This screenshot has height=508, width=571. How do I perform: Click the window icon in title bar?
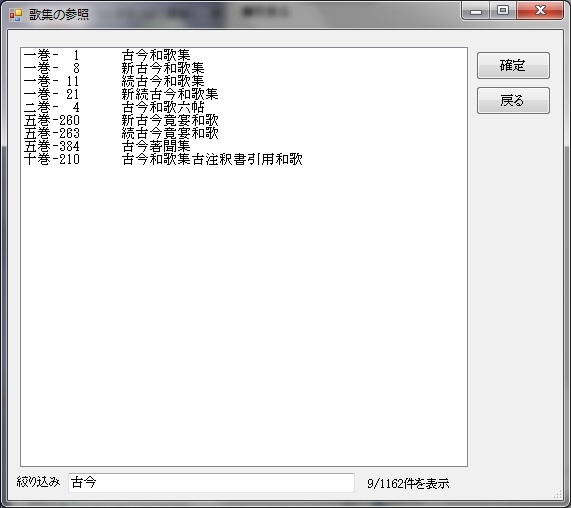click(16, 15)
